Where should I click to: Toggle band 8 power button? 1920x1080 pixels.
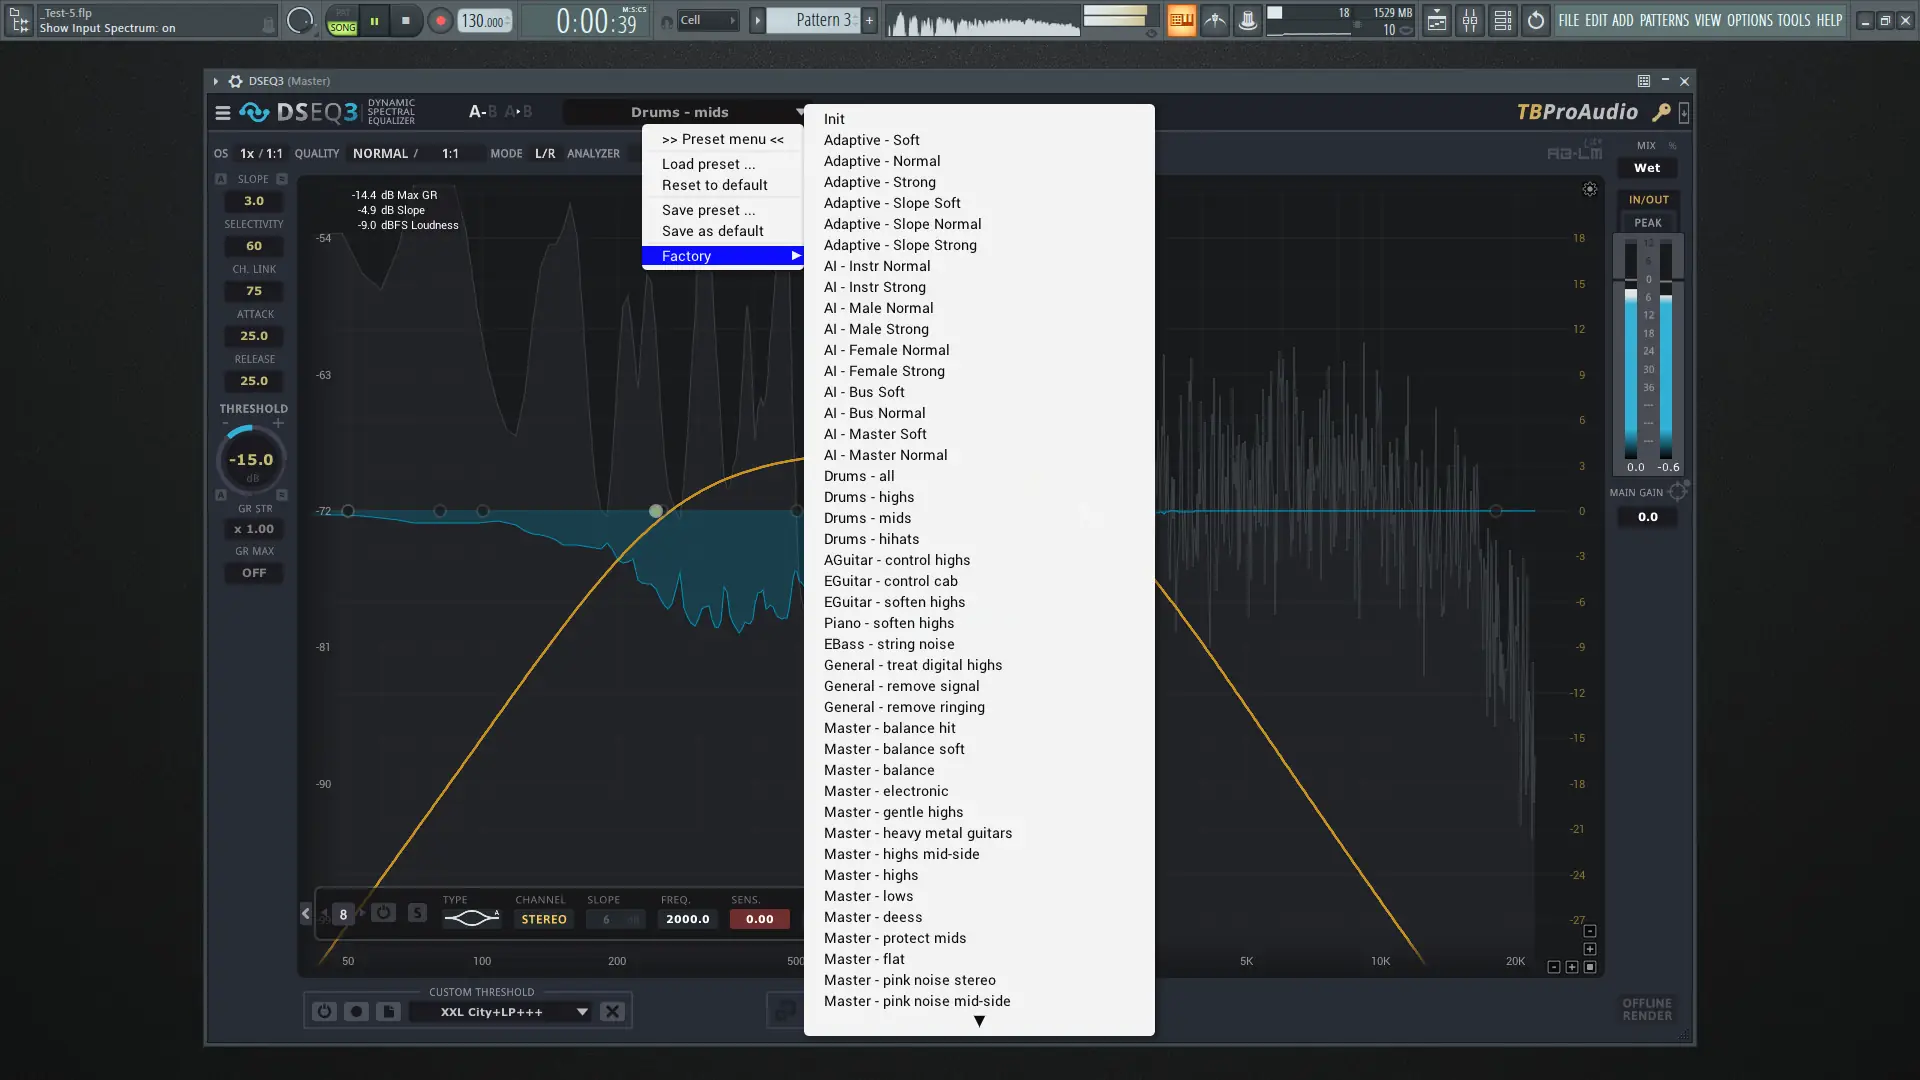tap(383, 913)
